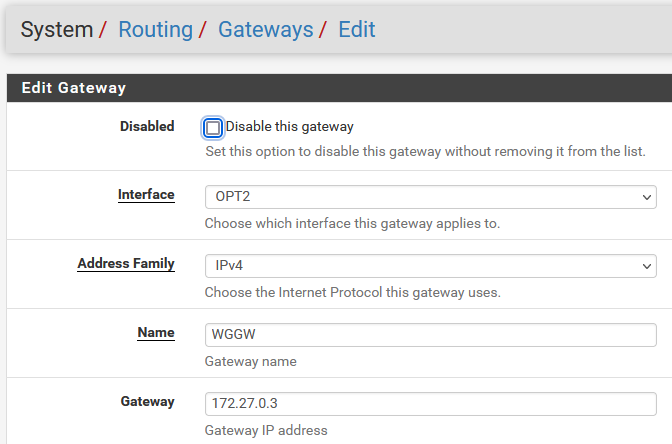The height and width of the screenshot is (444, 672).
Task: Click the 'Gateway name' help text
Action: click(250, 361)
